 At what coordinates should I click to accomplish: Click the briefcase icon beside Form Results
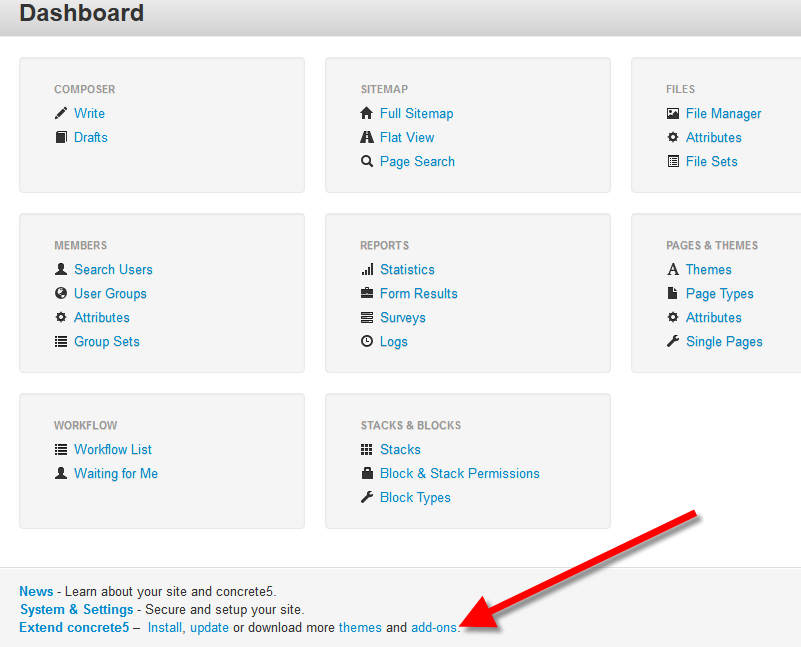[367, 294]
